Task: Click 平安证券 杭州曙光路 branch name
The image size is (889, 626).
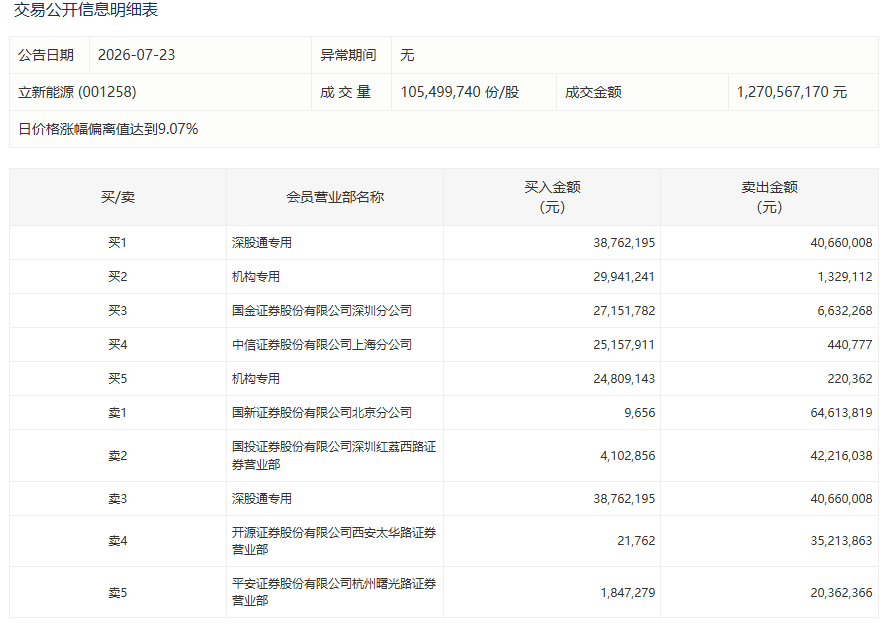Action: coord(334,592)
